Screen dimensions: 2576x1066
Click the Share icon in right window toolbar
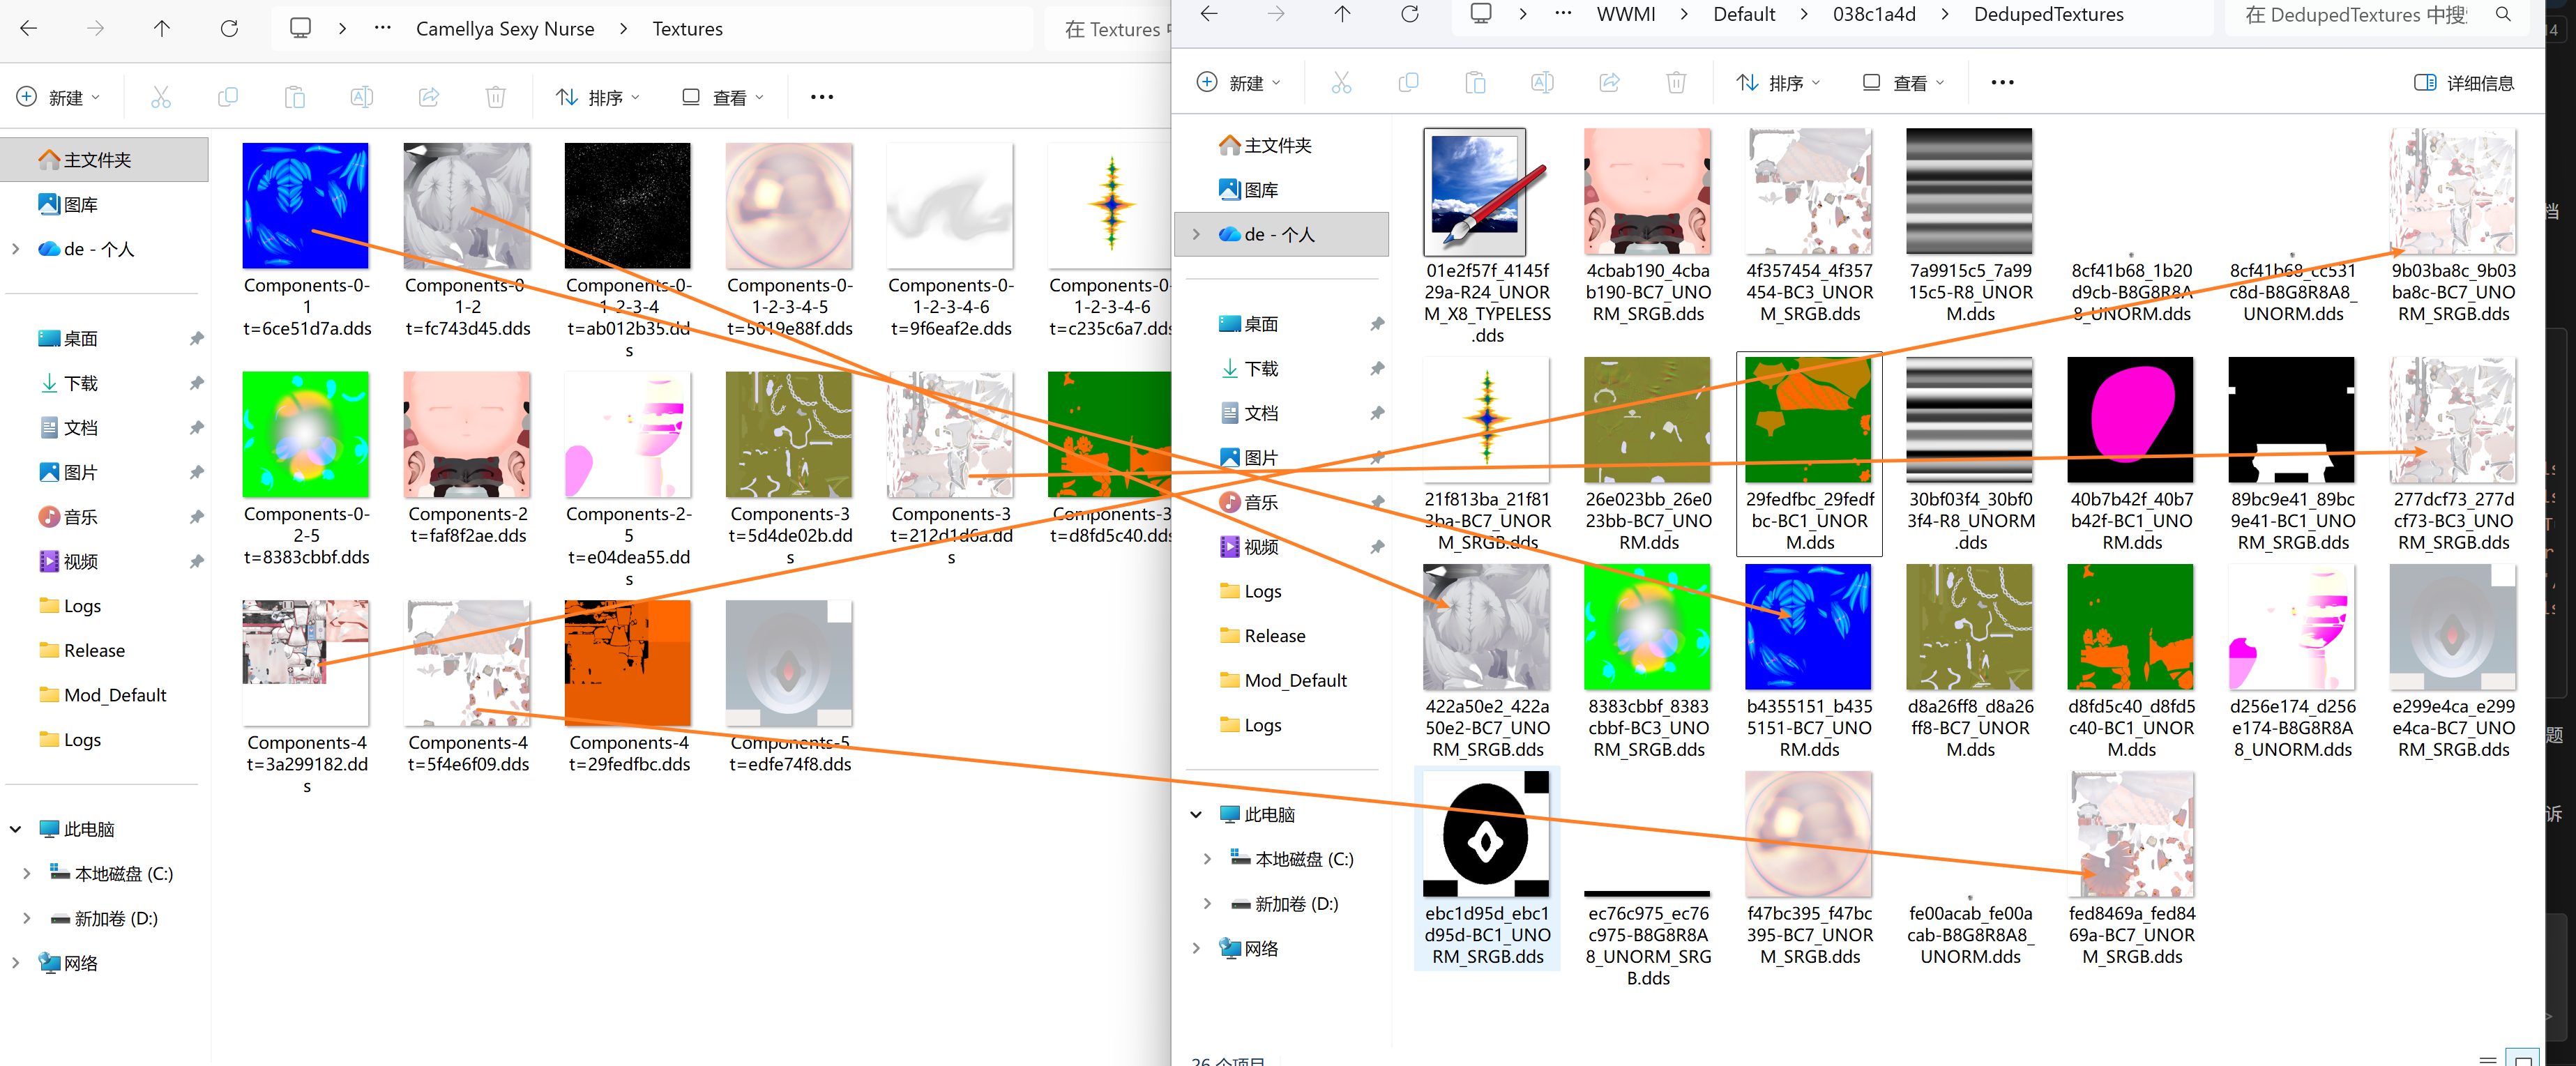tap(1609, 83)
